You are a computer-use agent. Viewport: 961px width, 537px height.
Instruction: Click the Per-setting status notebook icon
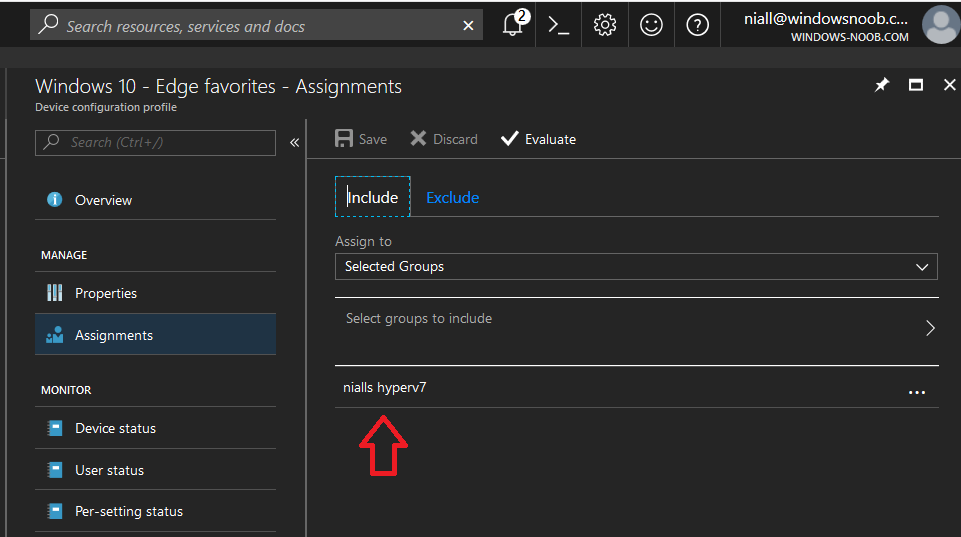55,511
